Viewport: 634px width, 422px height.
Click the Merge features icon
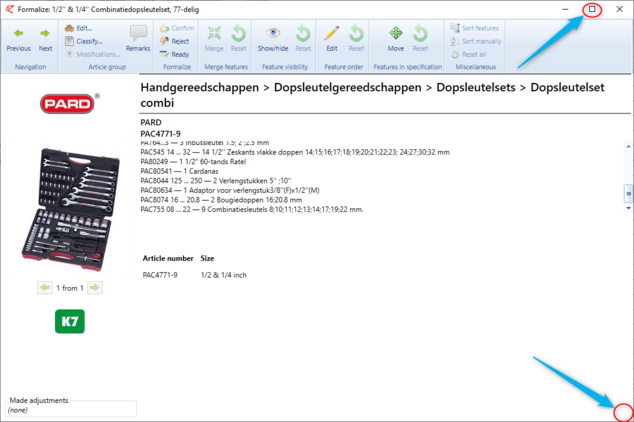coord(214,39)
